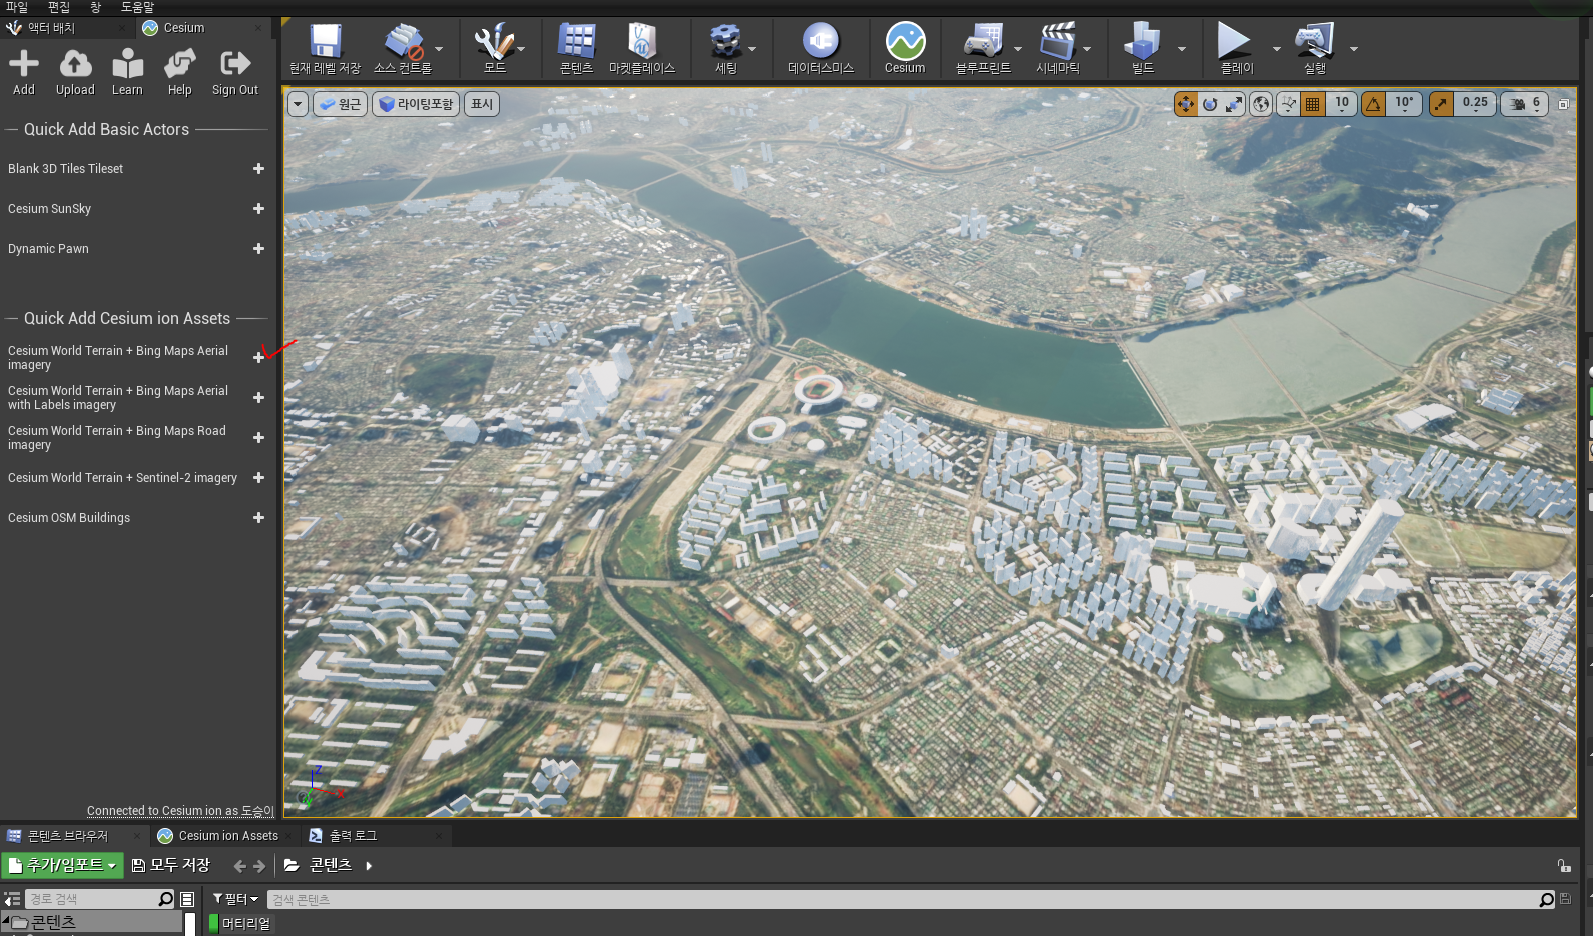Toggle scale snapping in viewport

coord(1441,104)
